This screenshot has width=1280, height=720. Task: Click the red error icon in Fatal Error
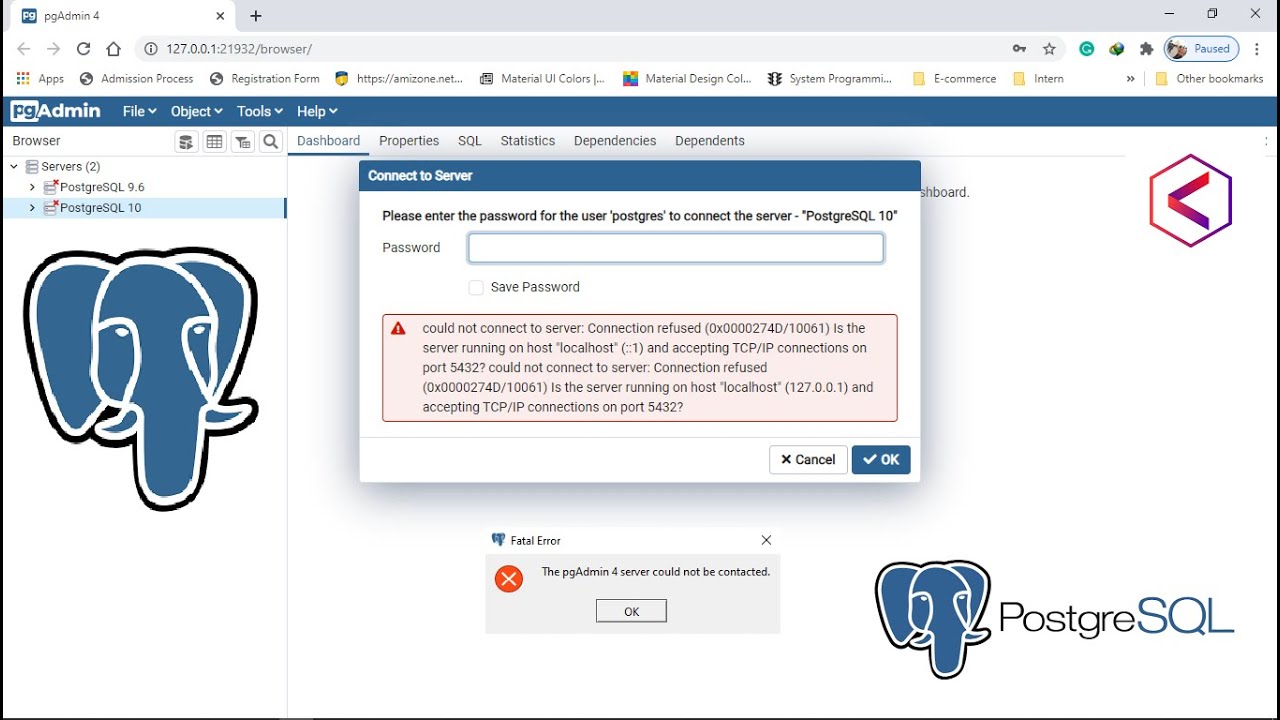pyautogui.click(x=509, y=578)
